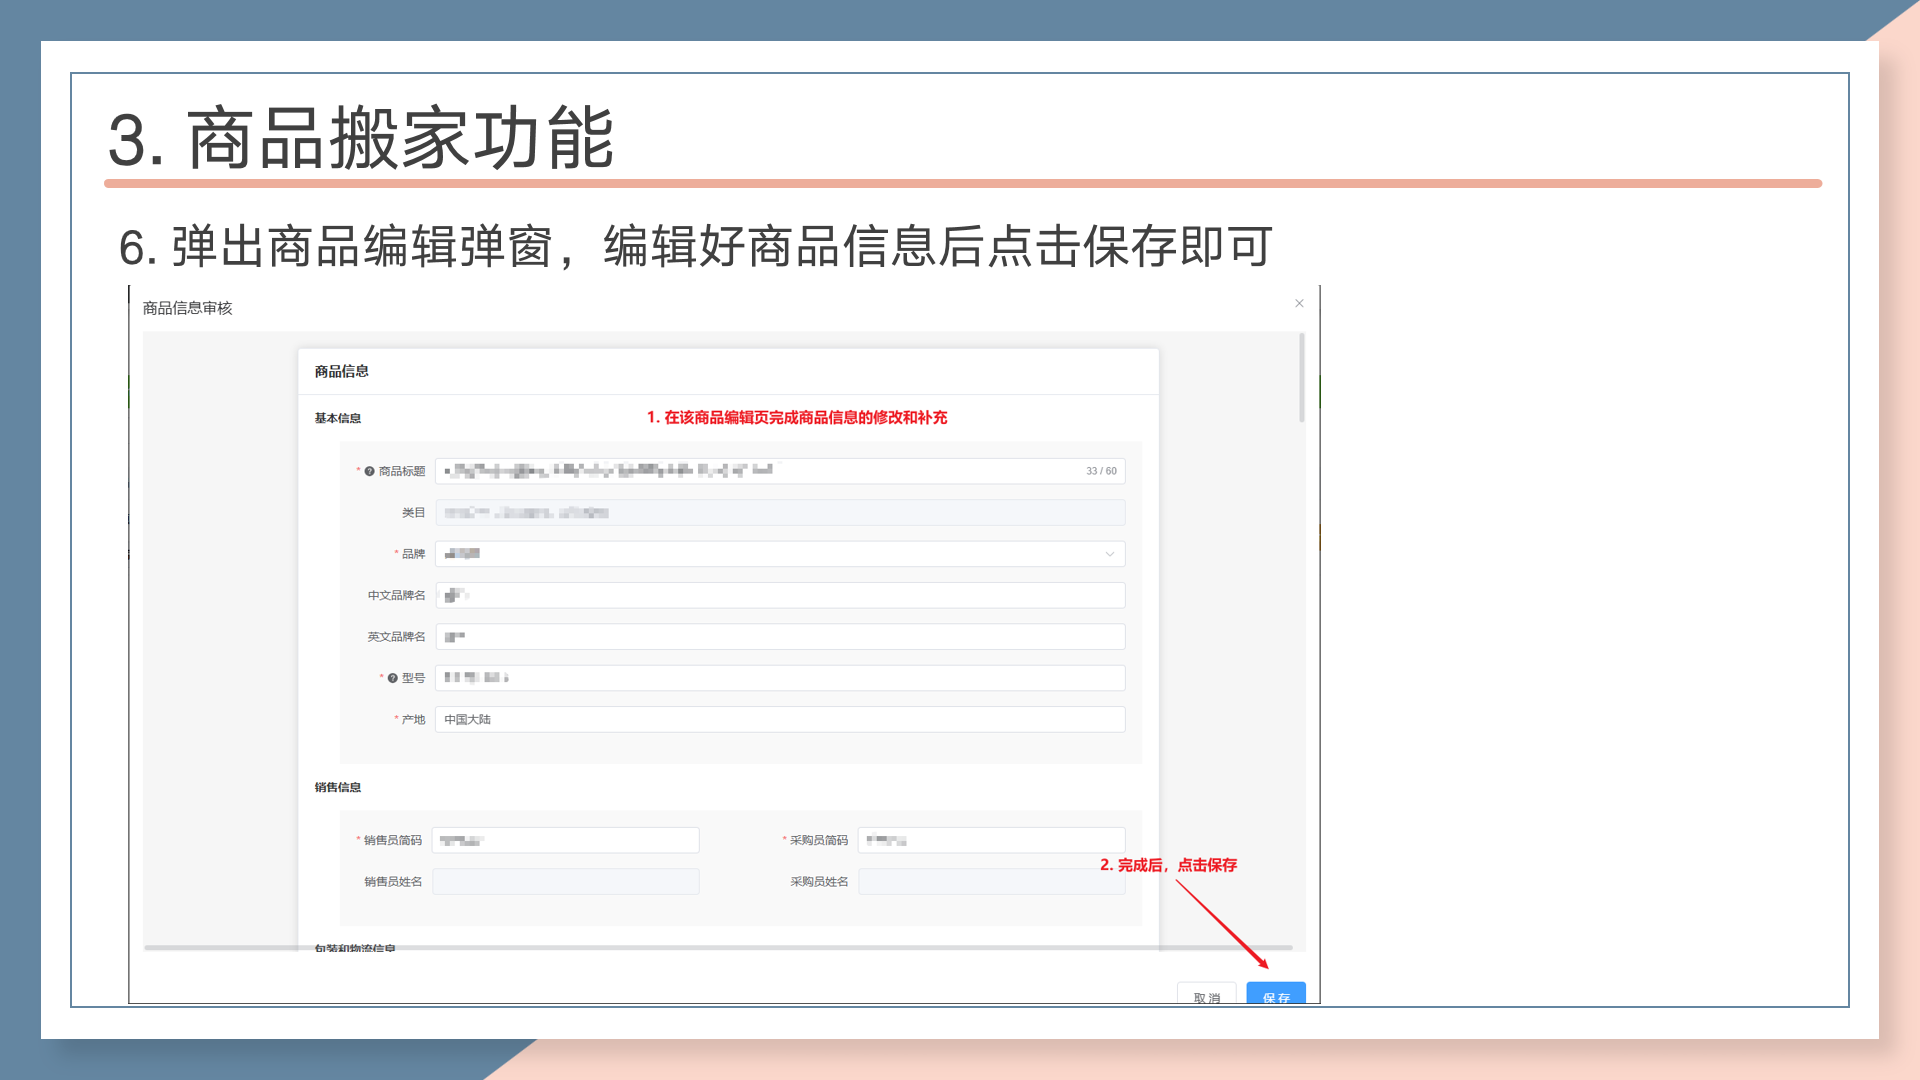
Task: Click the 33 / 60 character counter
Action: point(1101,471)
